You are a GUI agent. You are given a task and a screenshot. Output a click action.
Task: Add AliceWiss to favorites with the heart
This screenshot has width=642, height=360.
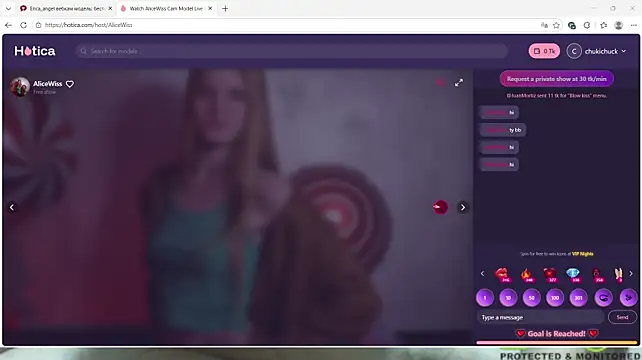pos(70,84)
